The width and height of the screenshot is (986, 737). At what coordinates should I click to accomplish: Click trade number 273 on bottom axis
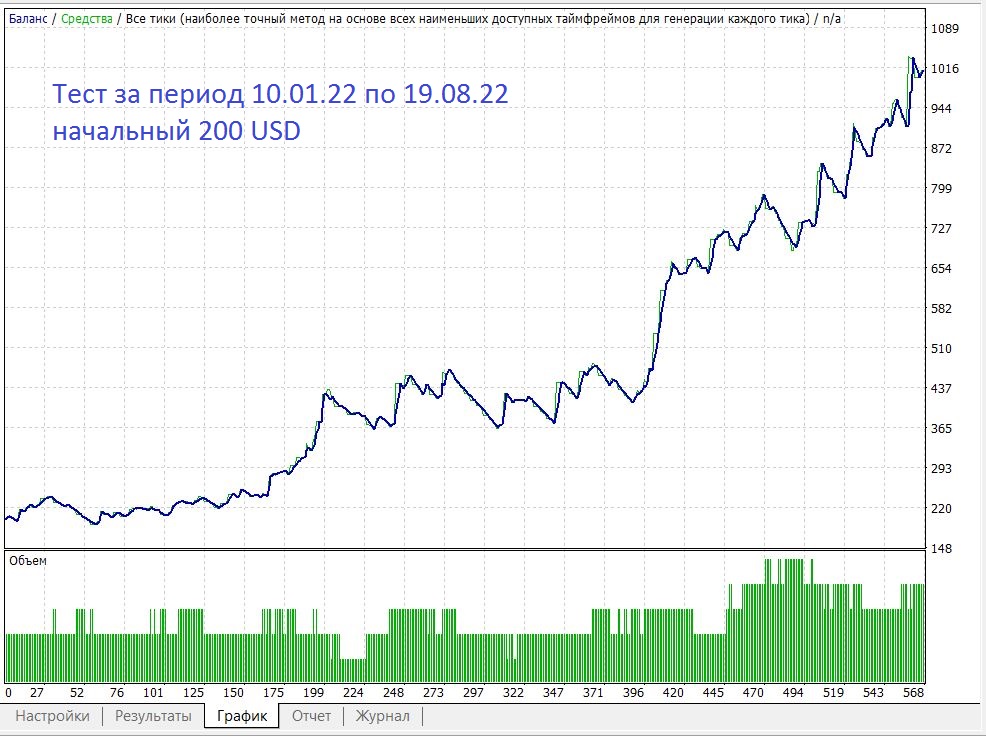[433, 692]
